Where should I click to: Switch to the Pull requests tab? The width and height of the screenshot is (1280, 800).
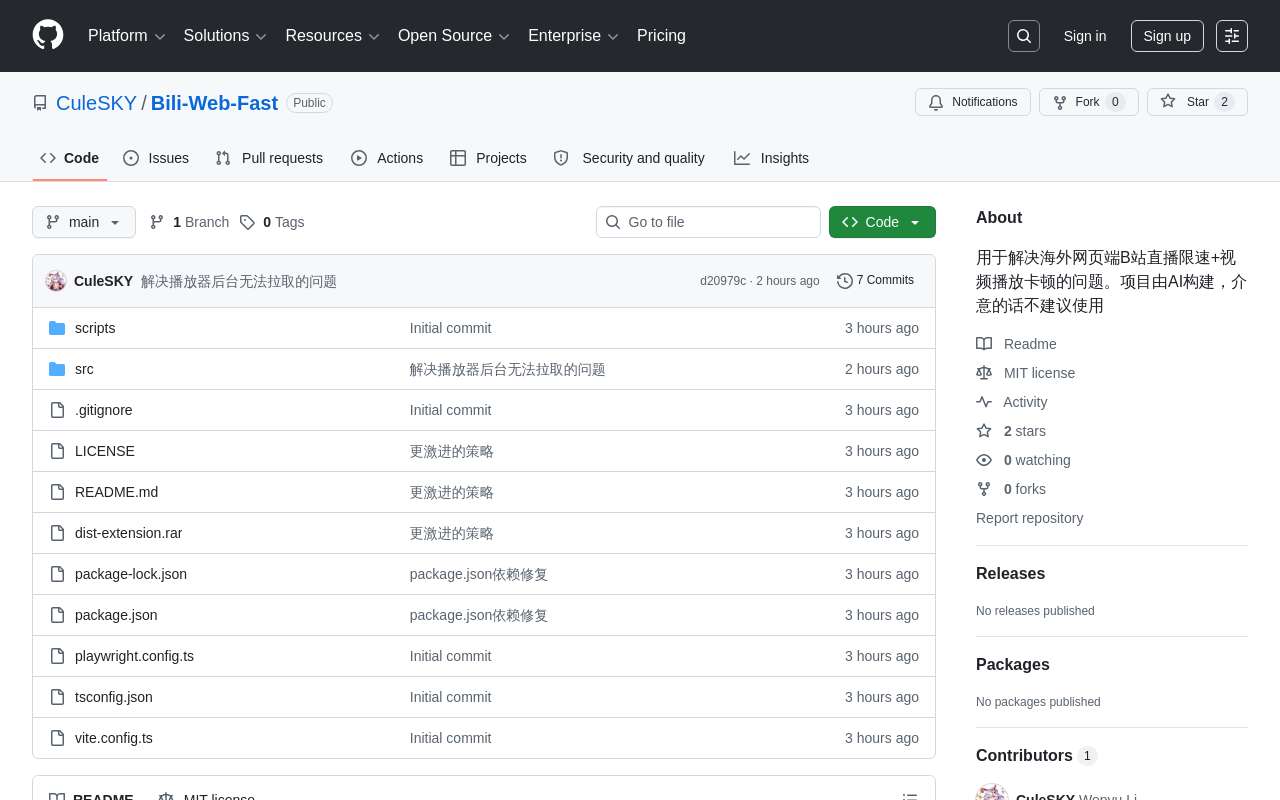269,158
